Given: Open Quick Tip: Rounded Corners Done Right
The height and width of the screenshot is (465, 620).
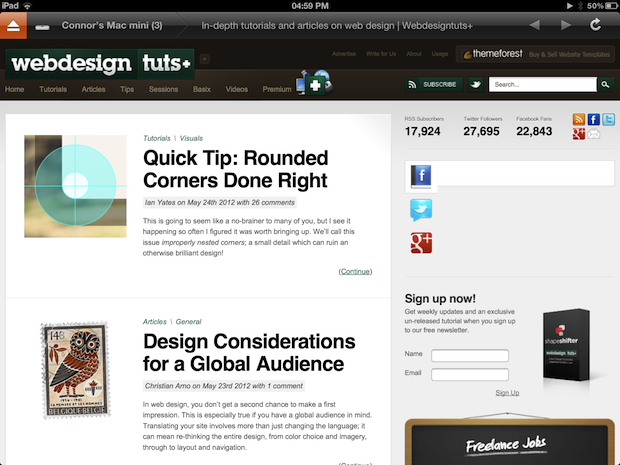Looking at the screenshot, I should [x=236, y=169].
